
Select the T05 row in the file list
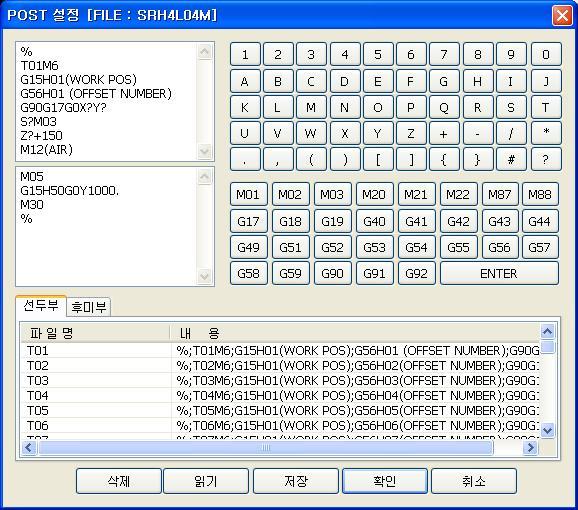click(x=280, y=411)
